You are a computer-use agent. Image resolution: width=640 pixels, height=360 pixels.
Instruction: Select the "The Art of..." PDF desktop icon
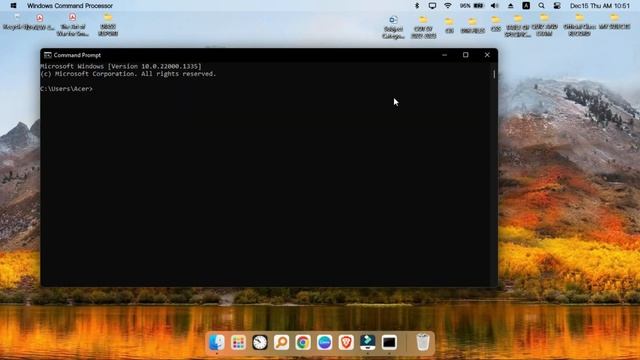72,25
